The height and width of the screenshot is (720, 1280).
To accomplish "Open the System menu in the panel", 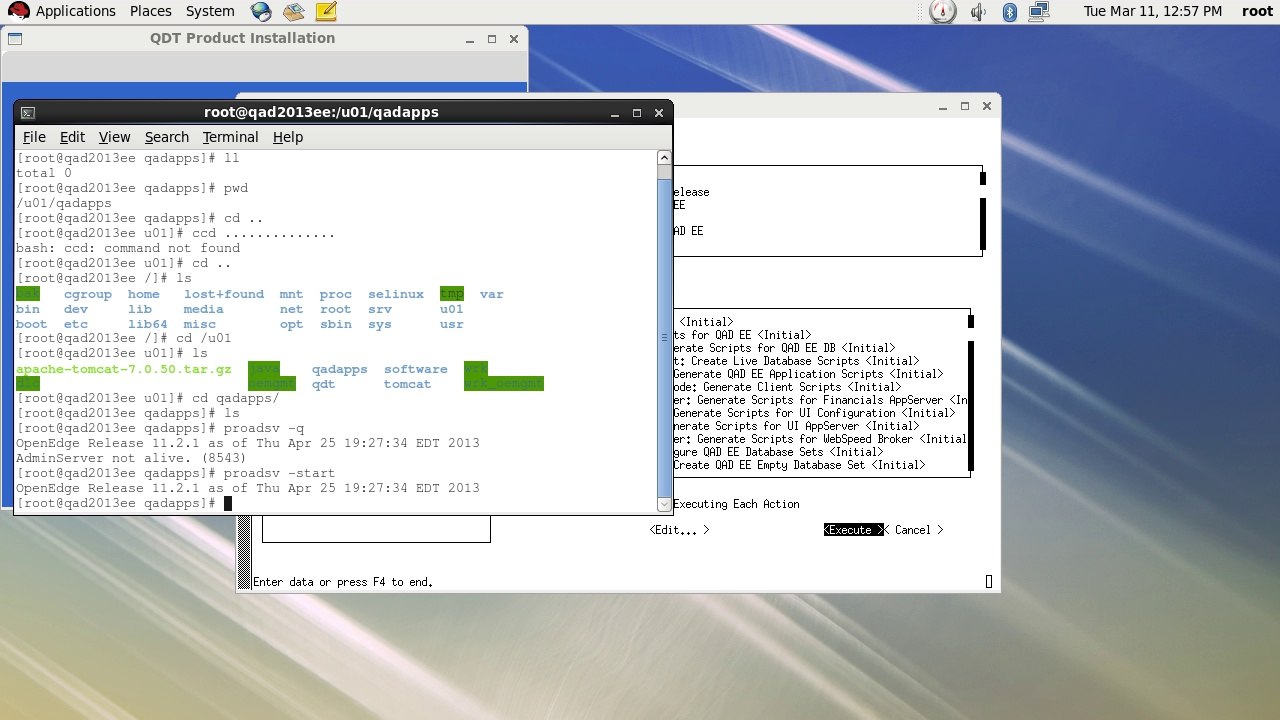I will (x=210, y=11).
